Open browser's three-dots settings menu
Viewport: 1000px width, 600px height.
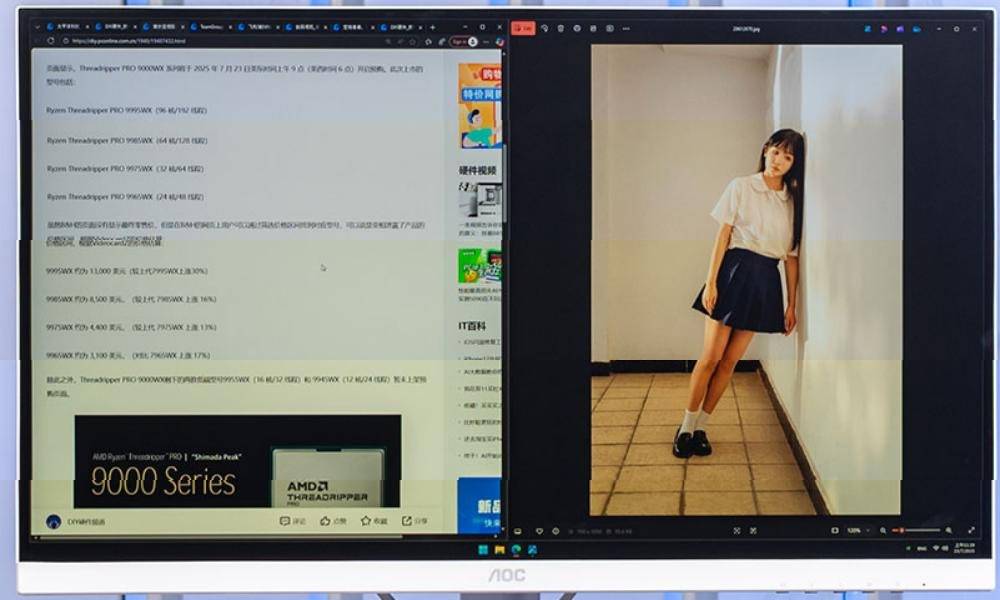[486, 41]
